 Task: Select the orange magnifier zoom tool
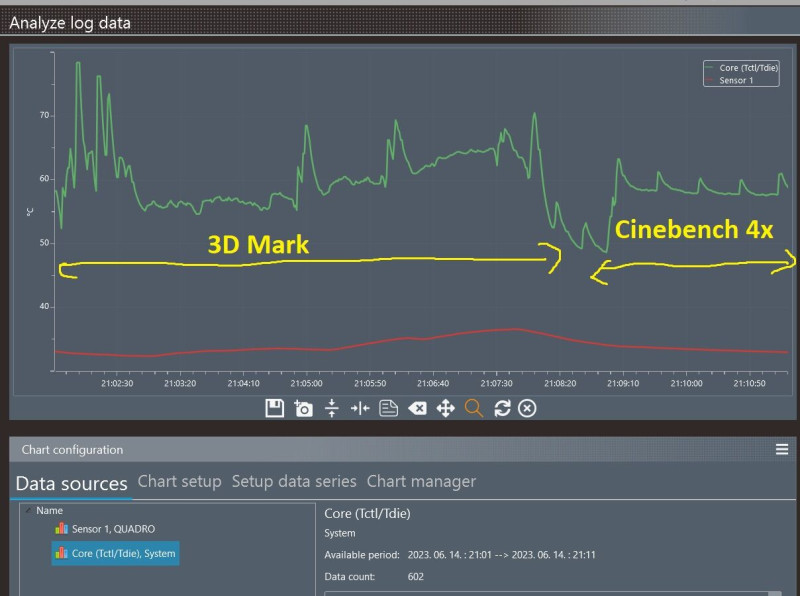tap(473, 408)
